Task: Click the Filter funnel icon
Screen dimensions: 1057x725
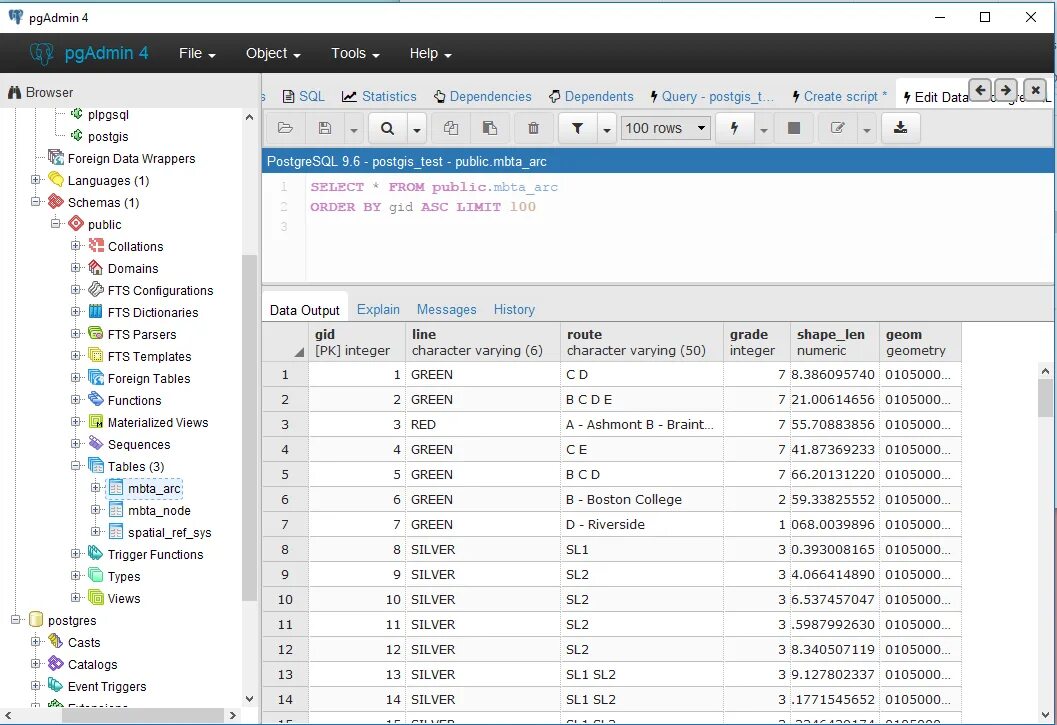Action: click(x=578, y=128)
